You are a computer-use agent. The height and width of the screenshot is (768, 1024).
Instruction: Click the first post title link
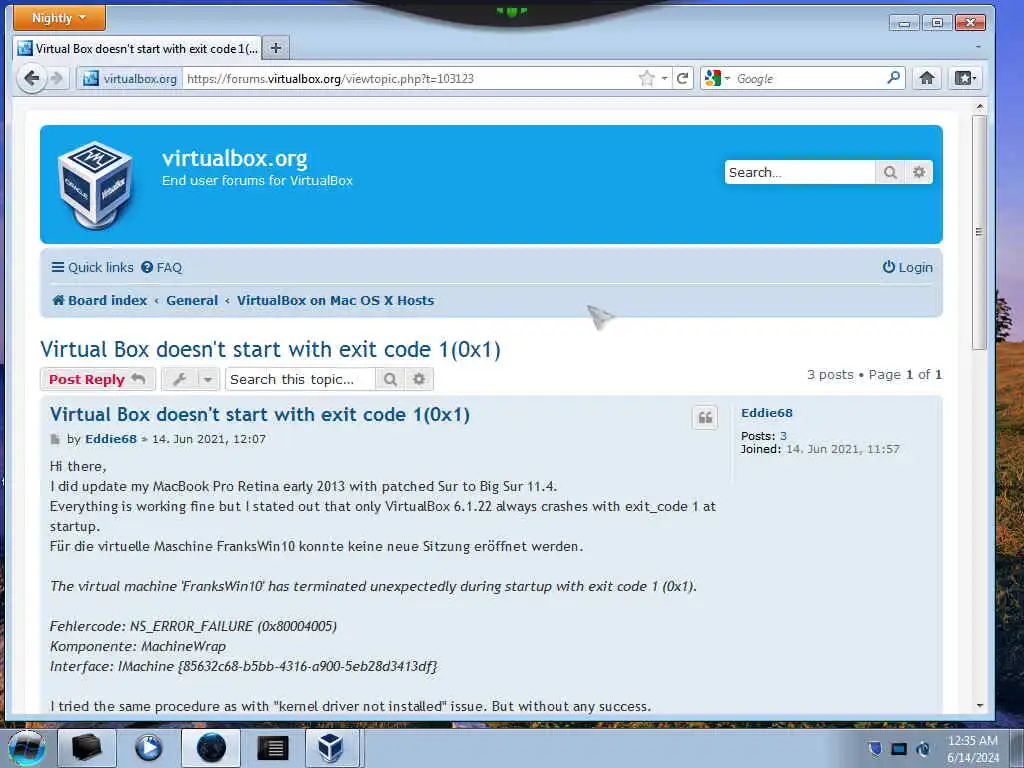[259, 414]
